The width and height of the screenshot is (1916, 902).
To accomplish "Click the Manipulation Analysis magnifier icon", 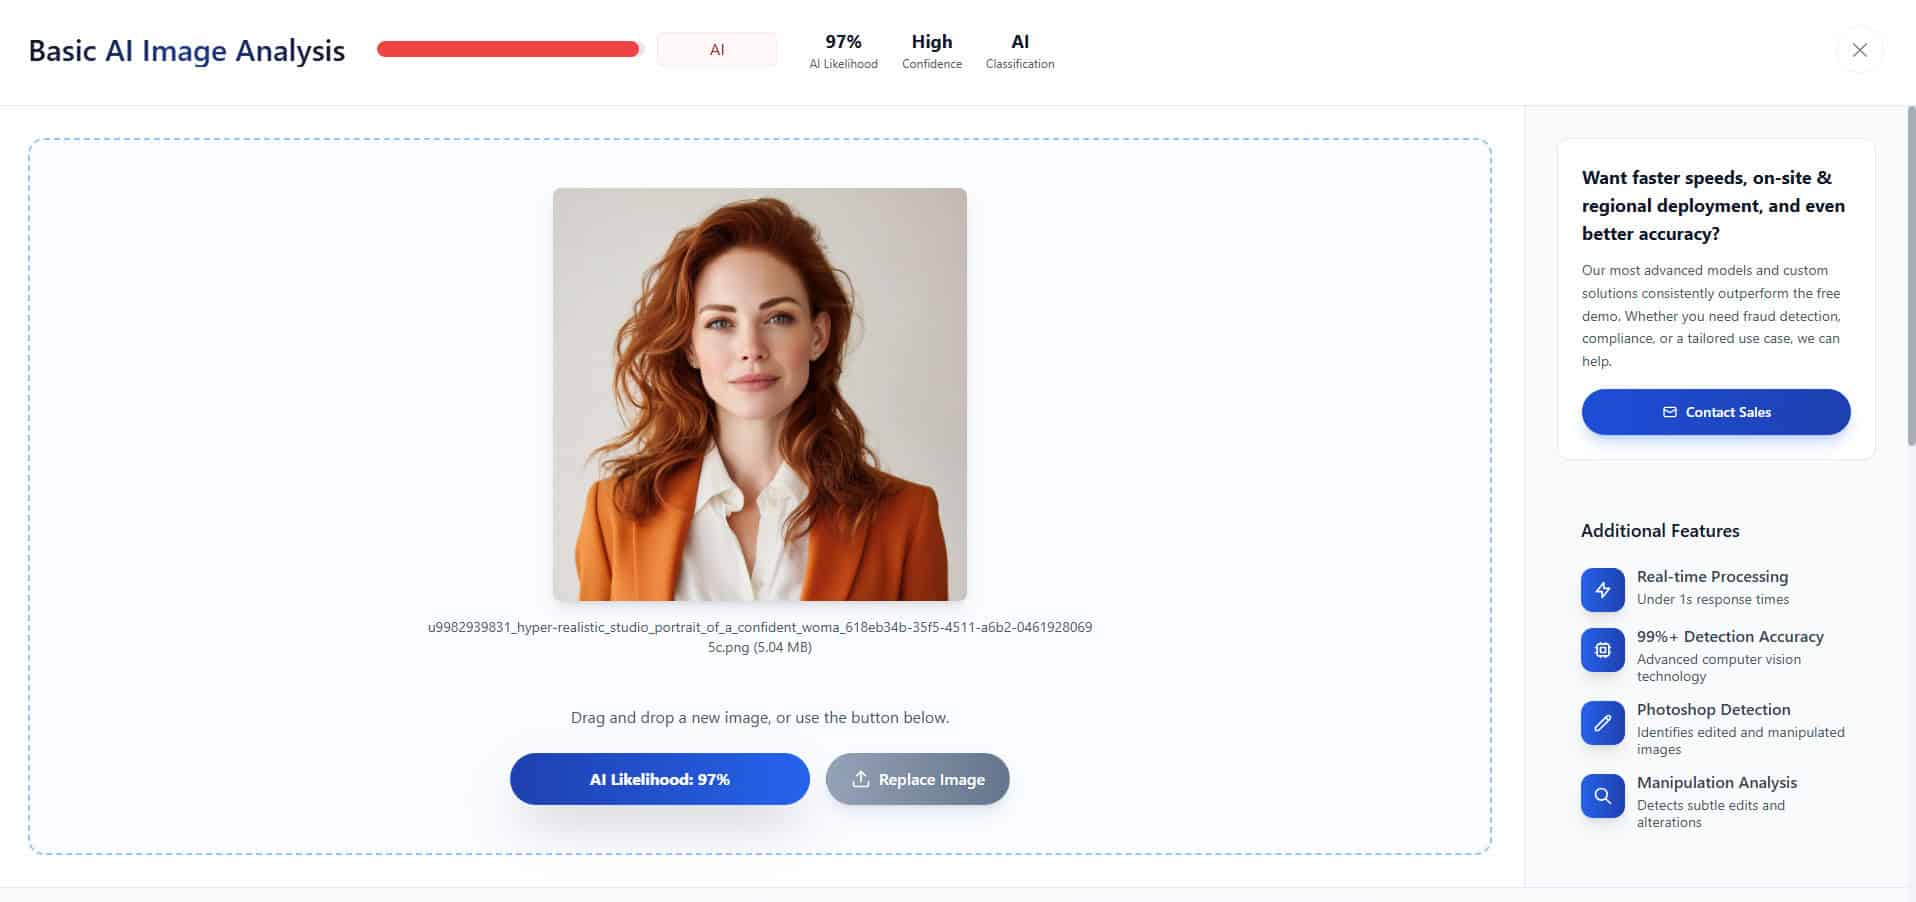I will coord(1602,796).
